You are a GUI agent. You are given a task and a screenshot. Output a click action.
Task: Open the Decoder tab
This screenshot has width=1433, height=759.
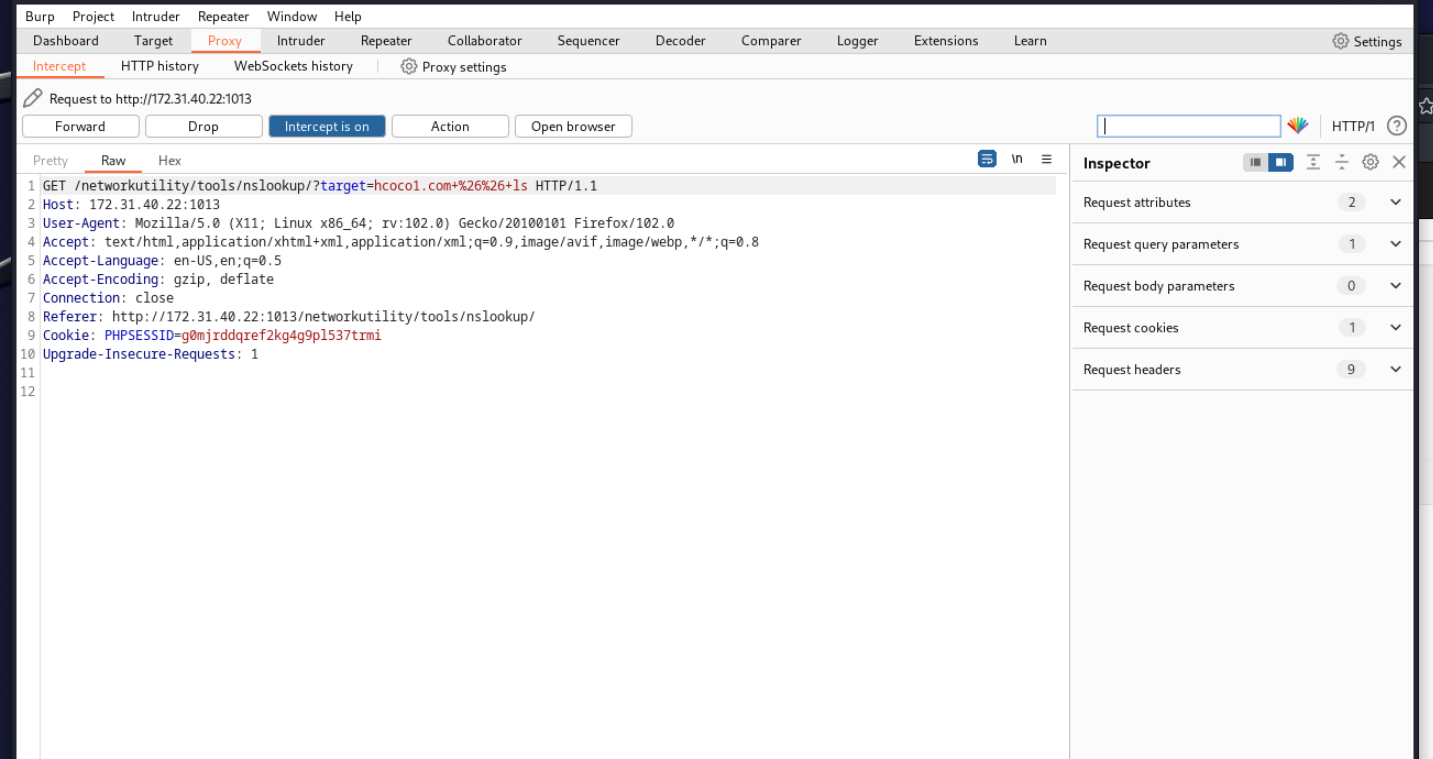(x=681, y=41)
